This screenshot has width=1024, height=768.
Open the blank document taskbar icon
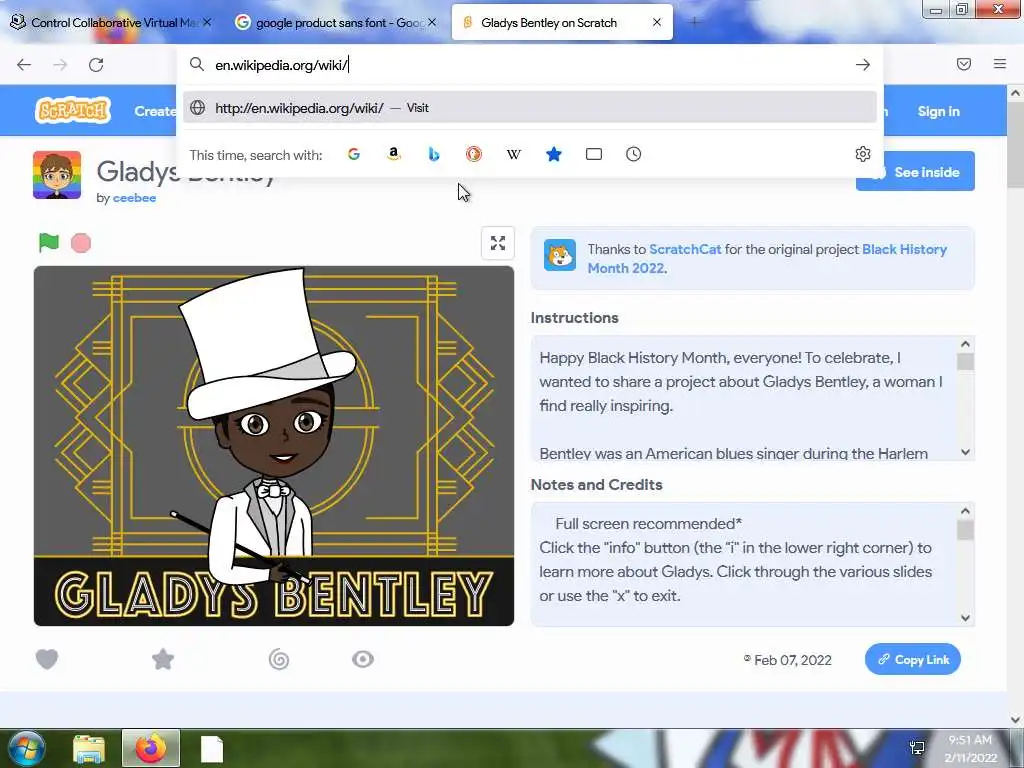212,749
